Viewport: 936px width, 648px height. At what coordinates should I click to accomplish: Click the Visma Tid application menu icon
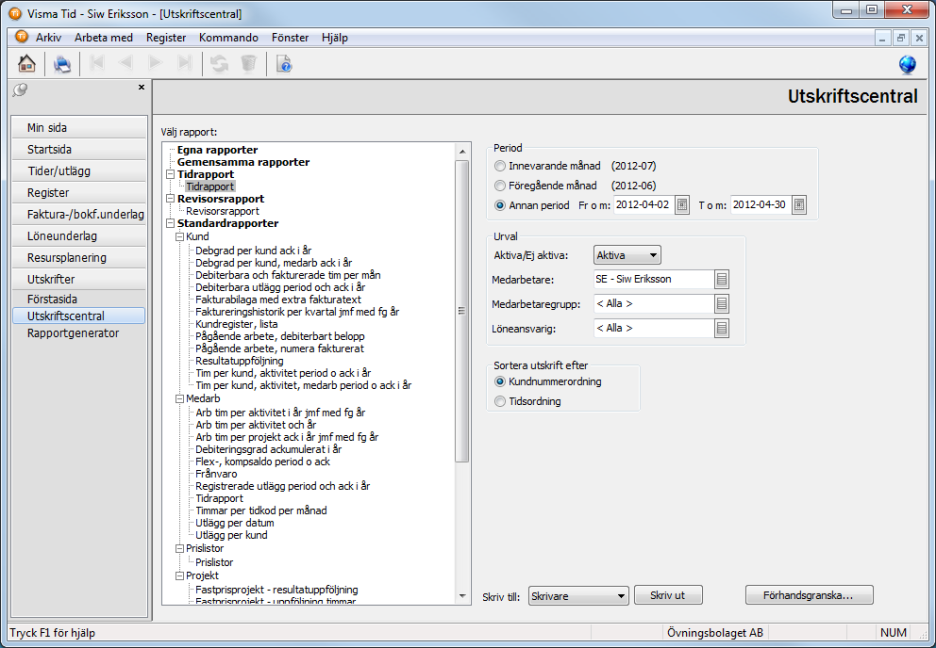pyautogui.click(x=21, y=37)
